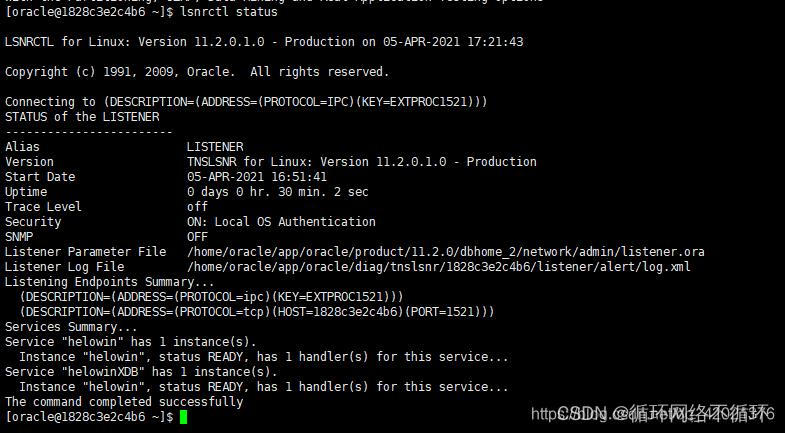
Task: Click the "Connecting to (DESCRIPTION=..." line
Action: coord(246,102)
